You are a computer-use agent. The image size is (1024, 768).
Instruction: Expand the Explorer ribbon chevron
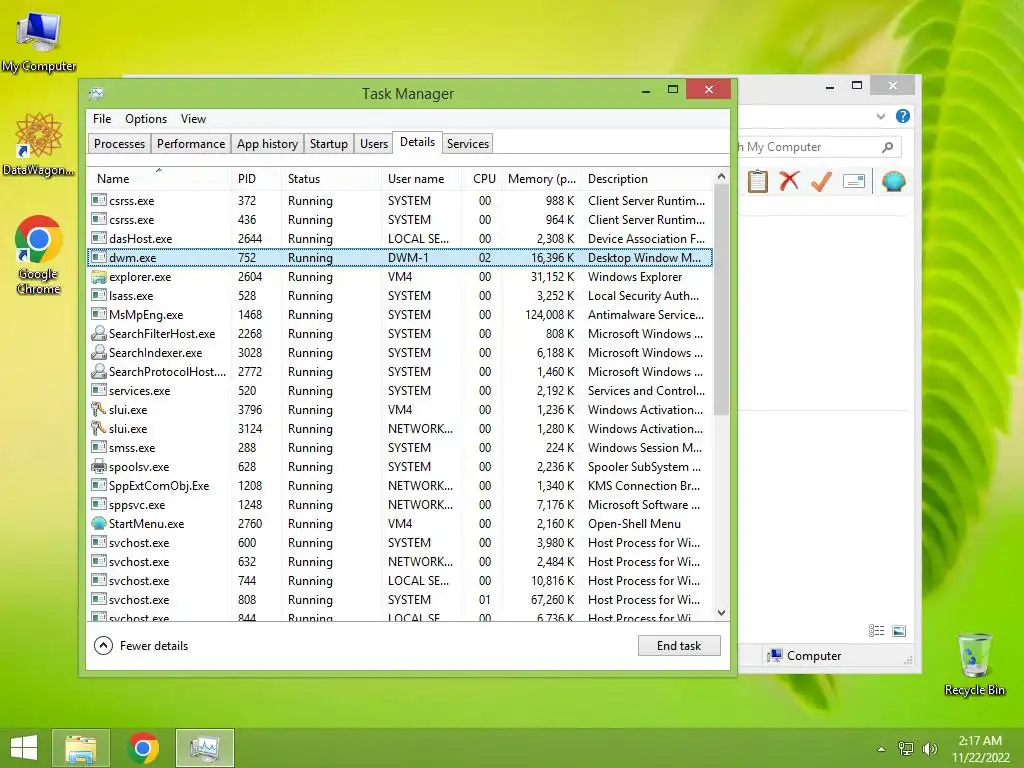(x=880, y=116)
